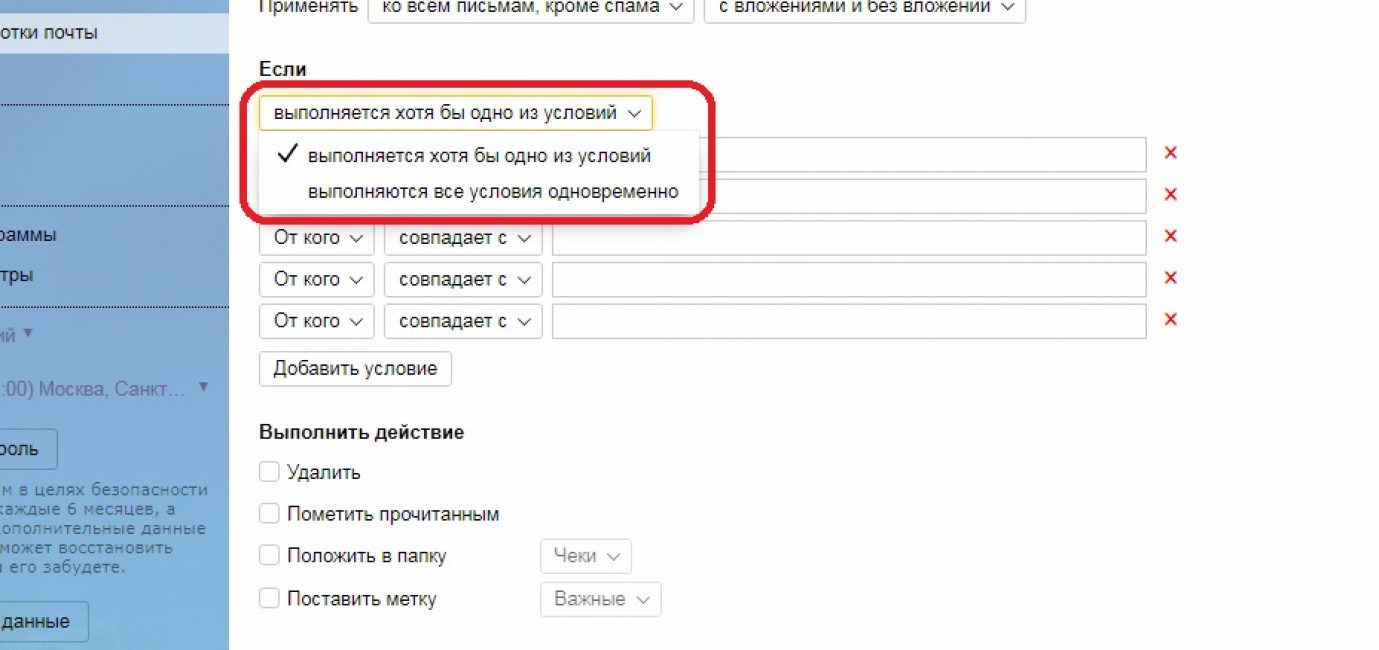Remove the third condition using its red cross
This screenshot has height=650, width=1379.
coord(1170,237)
